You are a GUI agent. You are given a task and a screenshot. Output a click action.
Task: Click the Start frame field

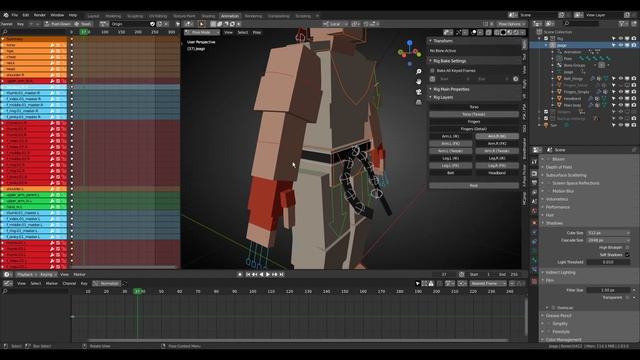(480, 275)
